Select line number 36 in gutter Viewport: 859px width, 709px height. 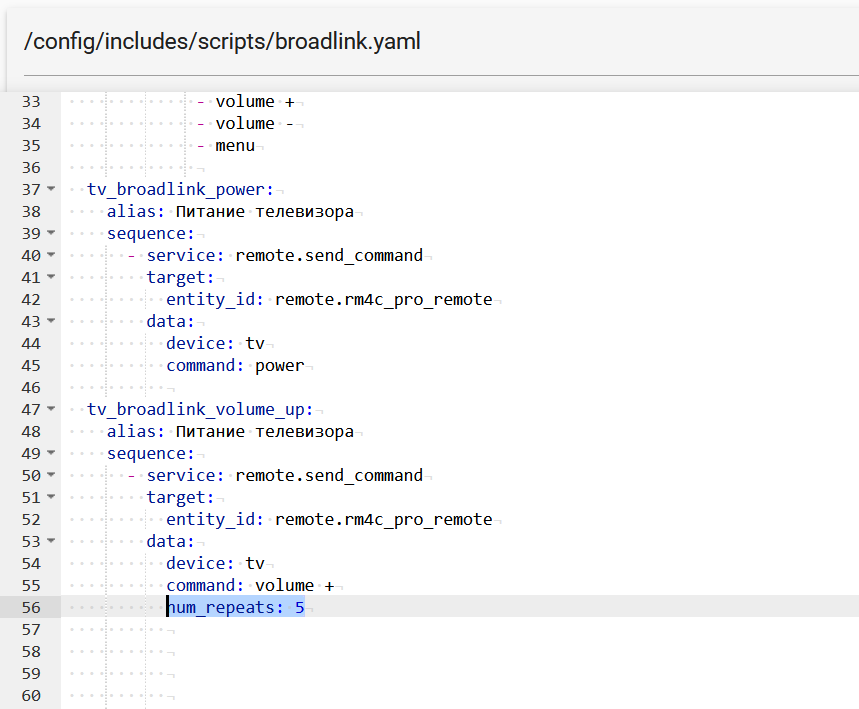coord(31,167)
